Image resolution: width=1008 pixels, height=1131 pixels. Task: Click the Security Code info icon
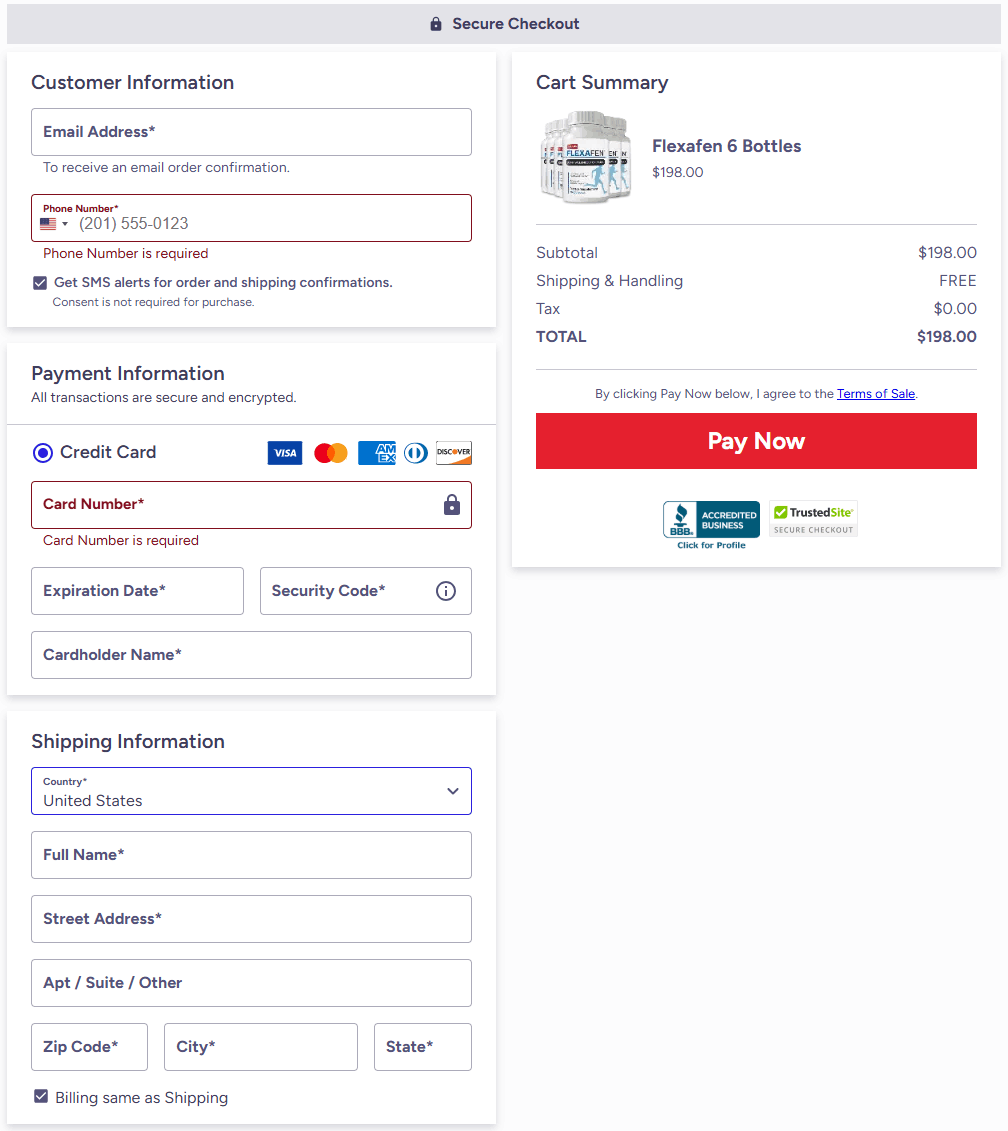pyautogui.click(x=446, y=591)
